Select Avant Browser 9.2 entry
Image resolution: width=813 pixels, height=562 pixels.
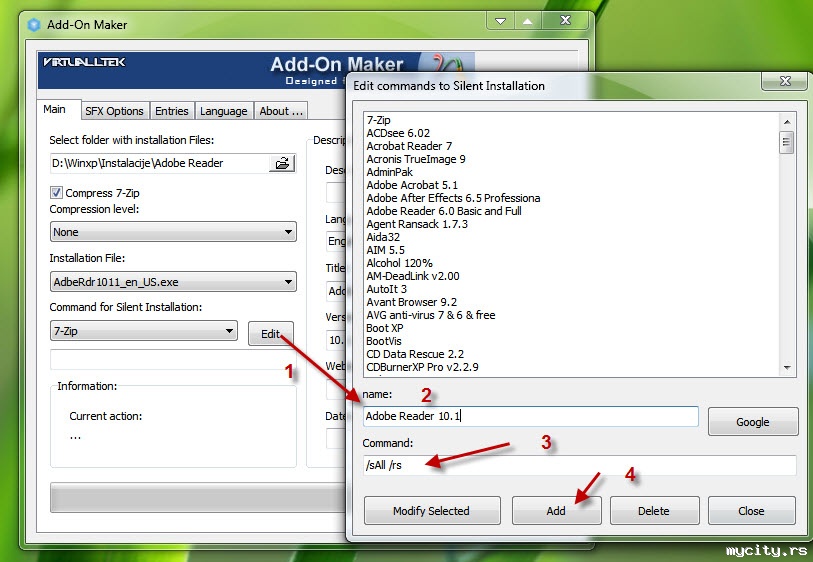(412, 302)
